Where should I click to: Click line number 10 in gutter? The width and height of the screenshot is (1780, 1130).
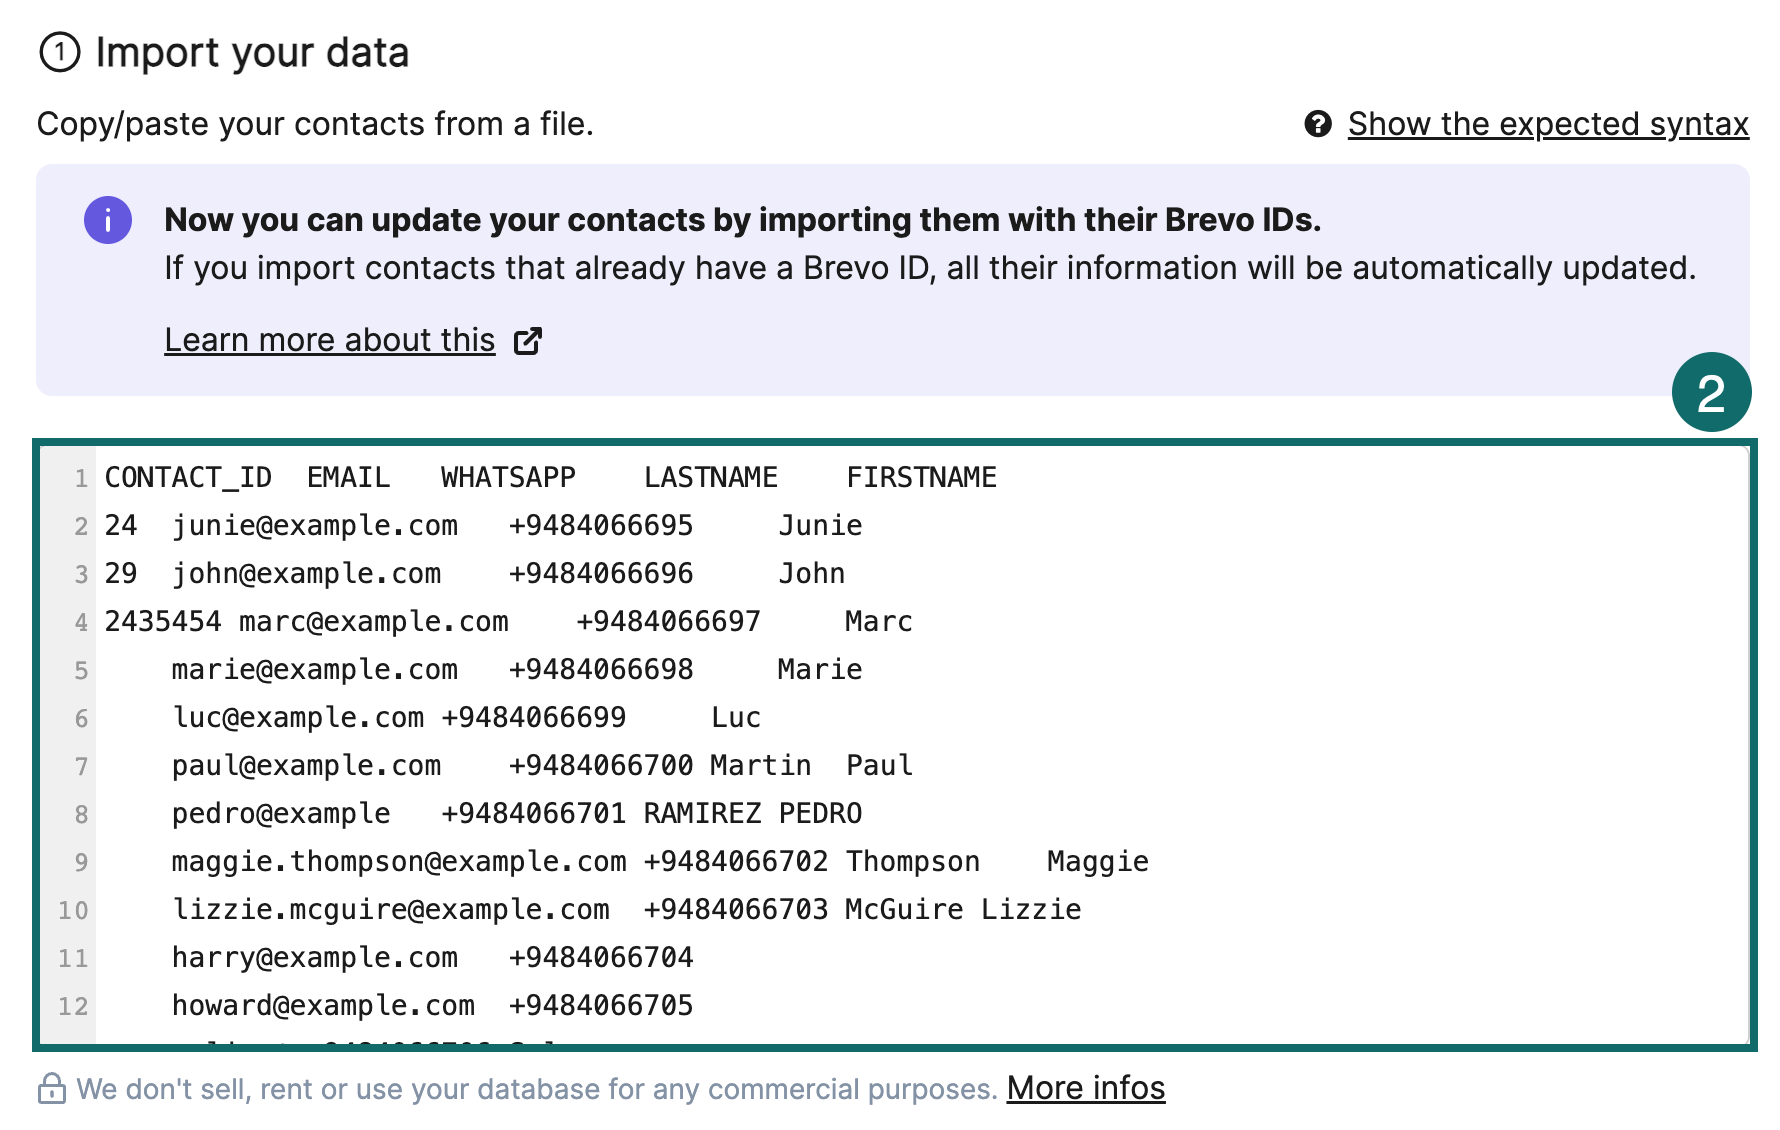(73, 911)
